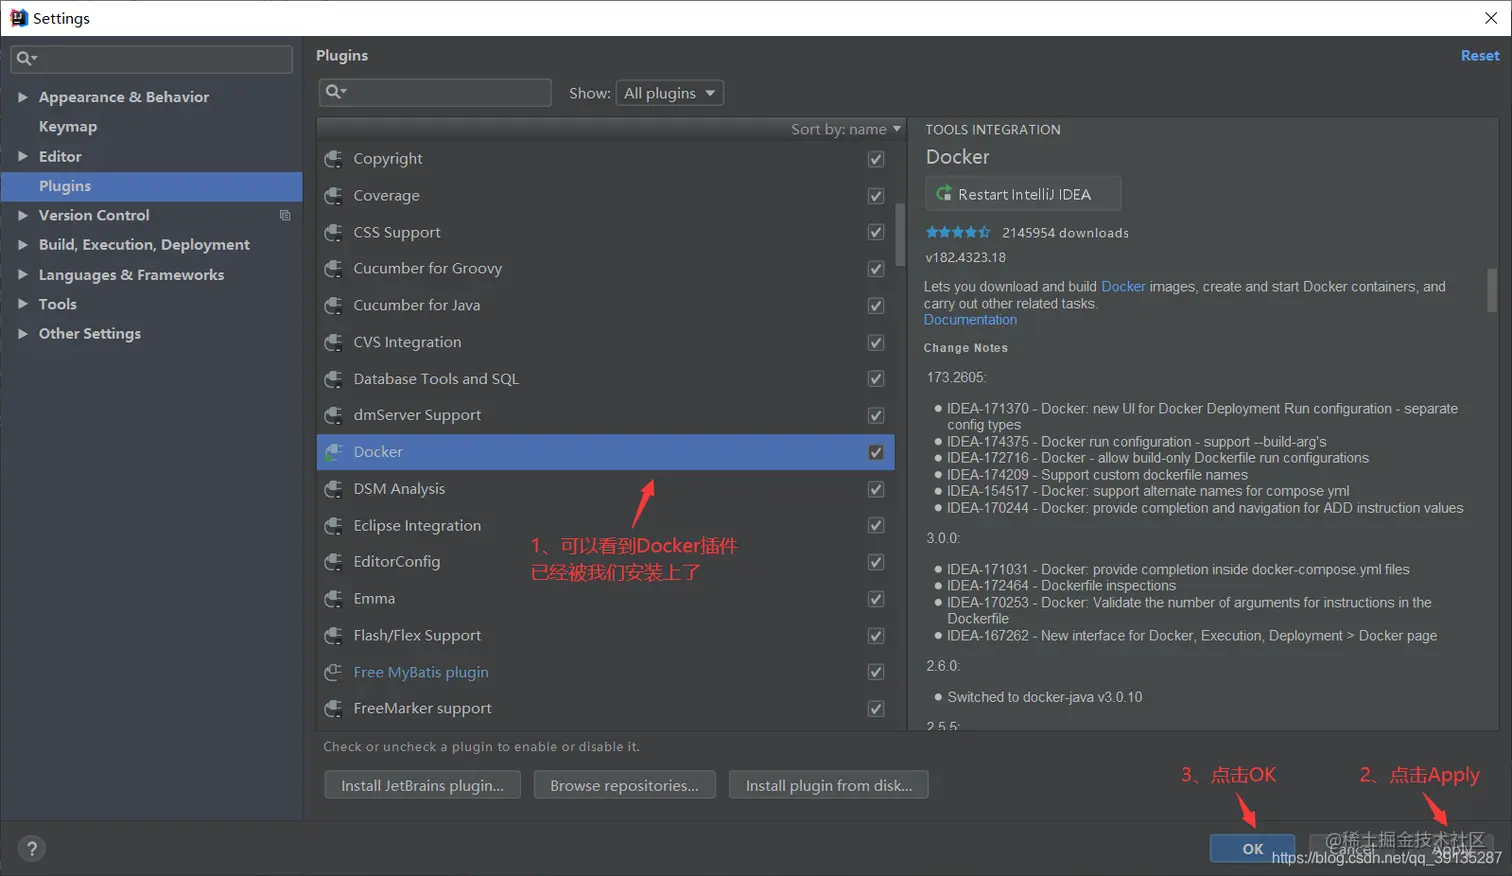Select the Free MyBatis plugin row
Screen dimensions: 1512x876
click(605, 672)
